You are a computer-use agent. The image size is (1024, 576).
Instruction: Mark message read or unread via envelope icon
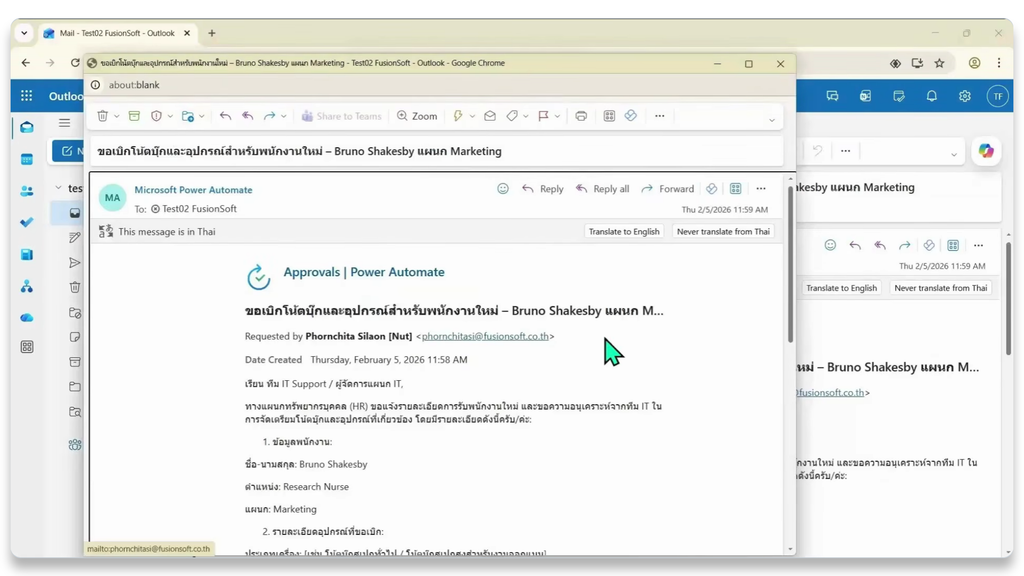(x=490, y=116)
